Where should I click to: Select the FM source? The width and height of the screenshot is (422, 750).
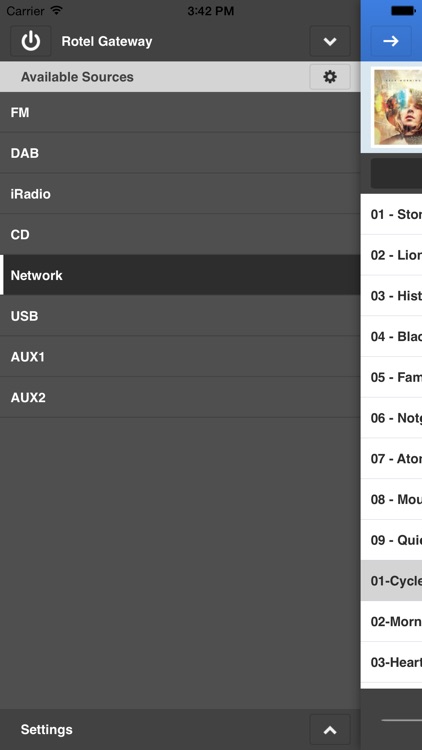(x=180, y=112)
